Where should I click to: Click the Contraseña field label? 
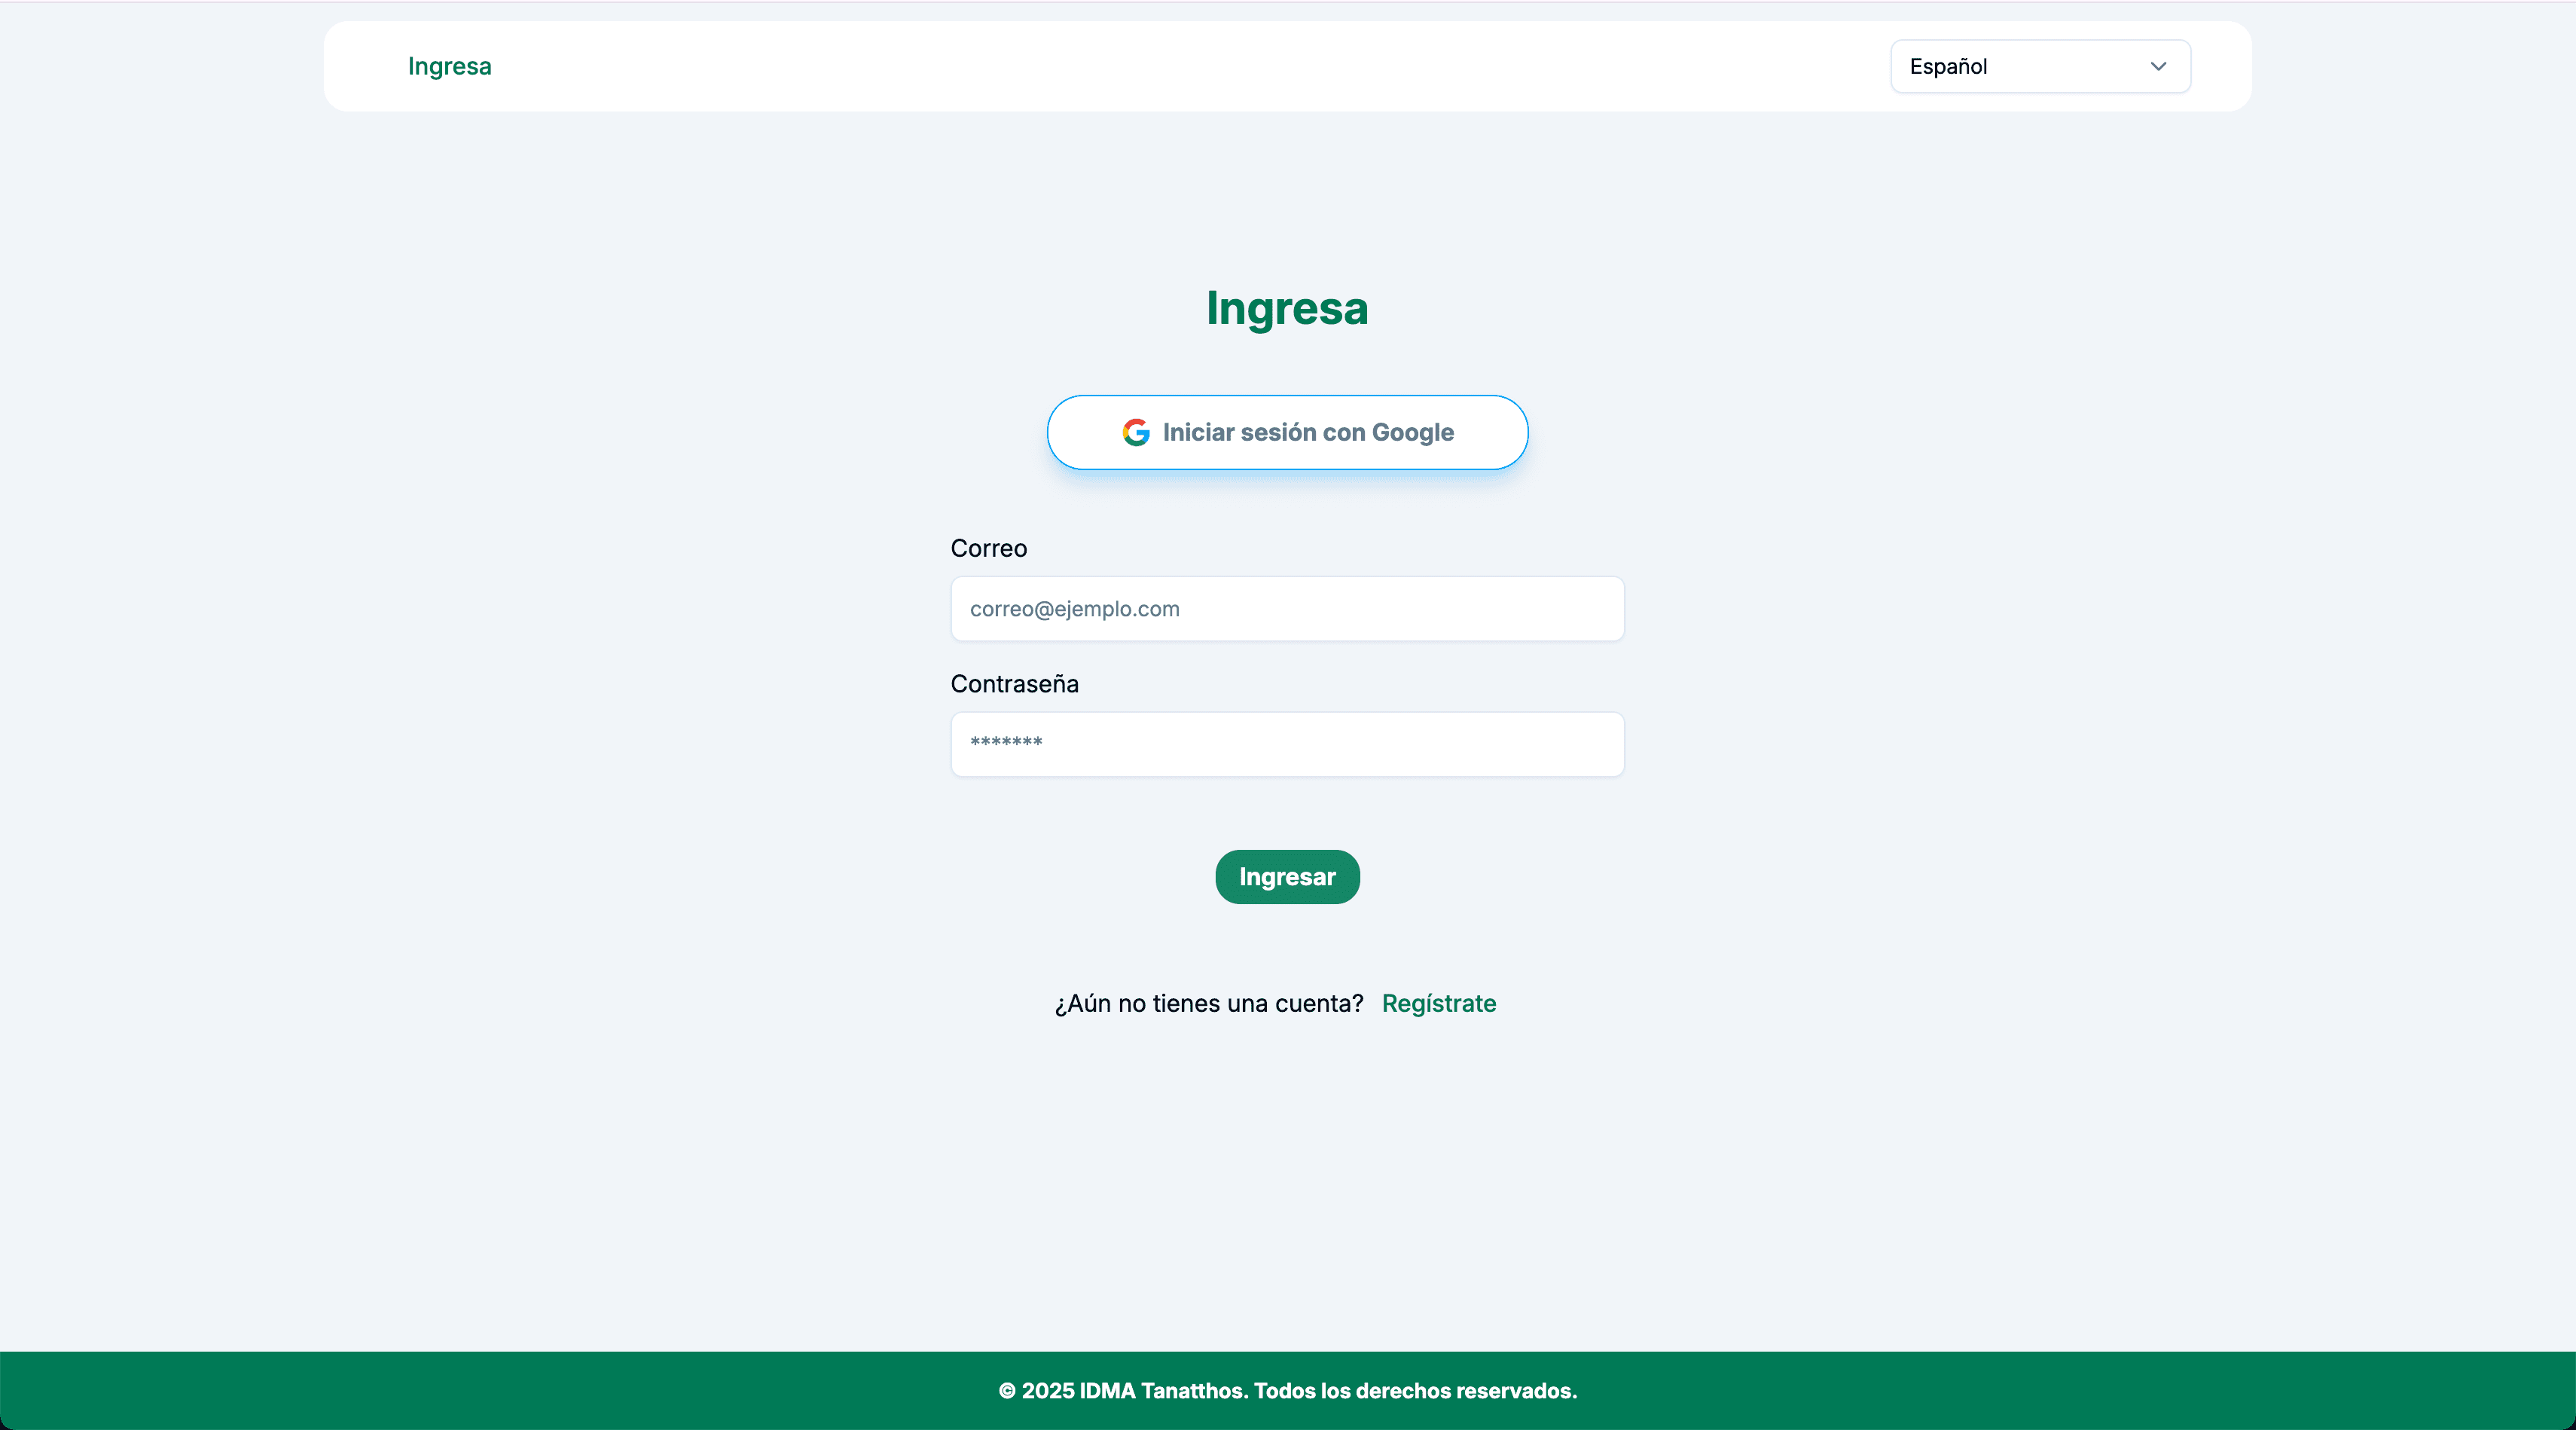tap(1014, 684)
